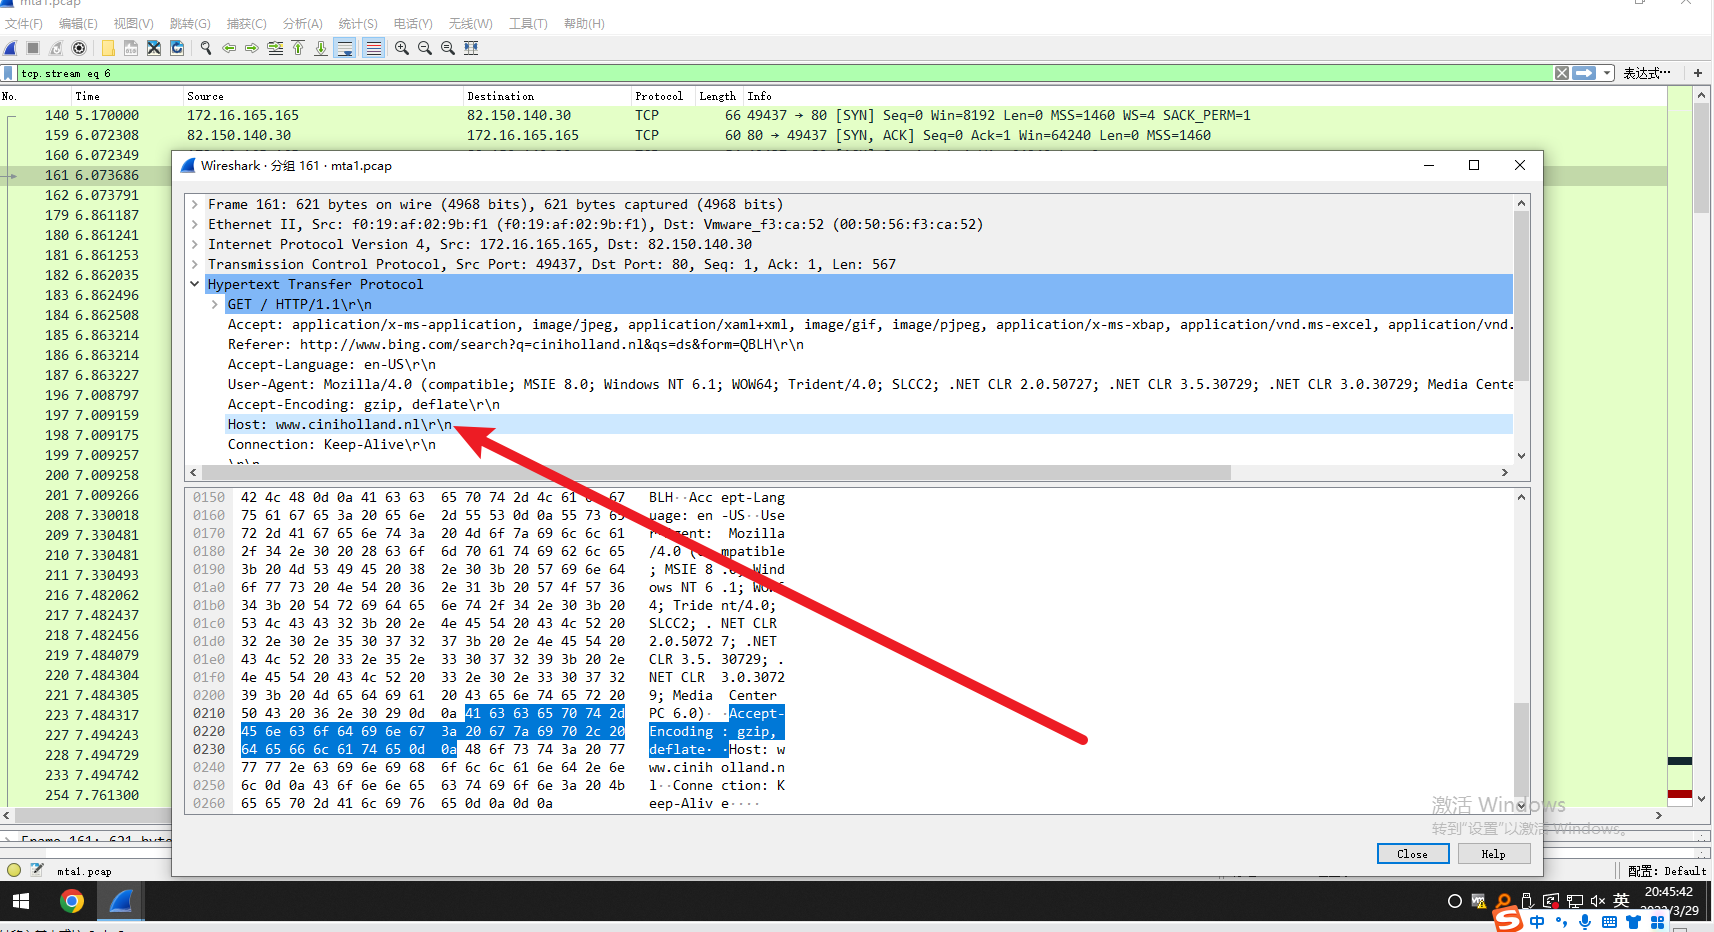
Task: Expand Internet Protocol Version 4 row
Action: [195, 244]
